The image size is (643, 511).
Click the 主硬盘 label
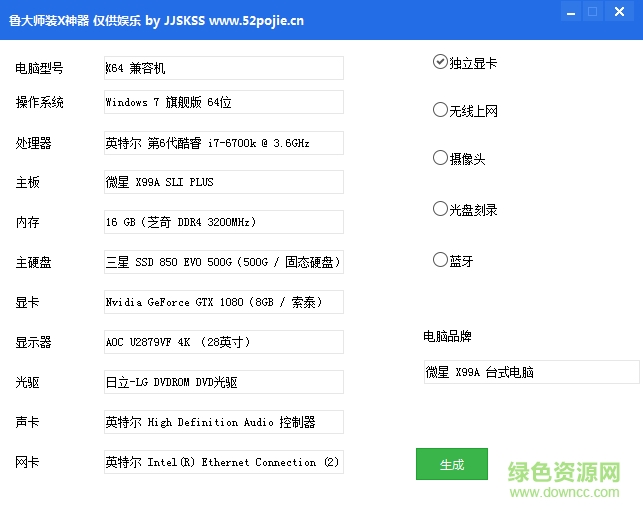[x=34, y=262]
